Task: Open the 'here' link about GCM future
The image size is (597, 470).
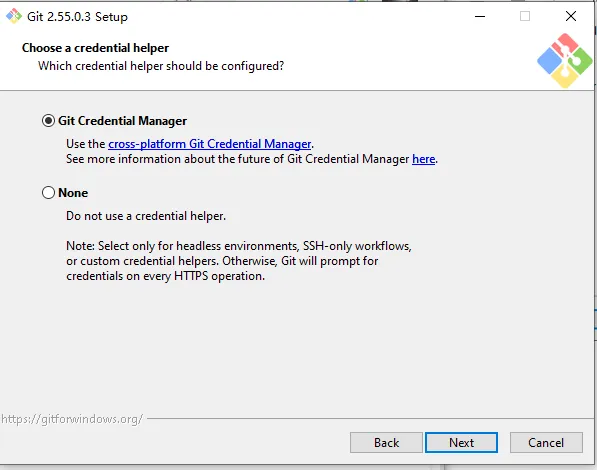Action: tap(423, 159)
